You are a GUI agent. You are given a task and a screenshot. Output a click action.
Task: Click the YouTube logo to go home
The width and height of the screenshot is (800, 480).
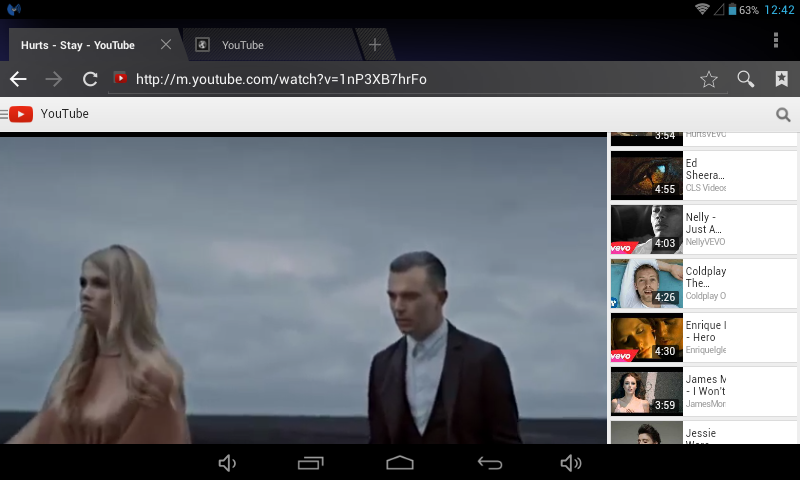coord(50,114)
